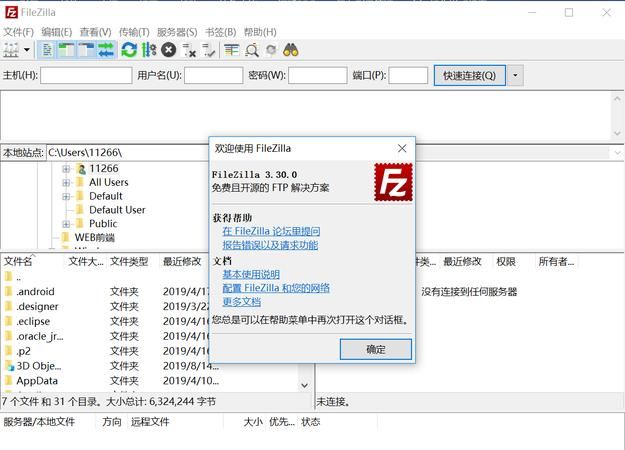The image size is (625, 450).
Task: Open the quickconnect history dropdown arrow
Action: tap(515, 75)
